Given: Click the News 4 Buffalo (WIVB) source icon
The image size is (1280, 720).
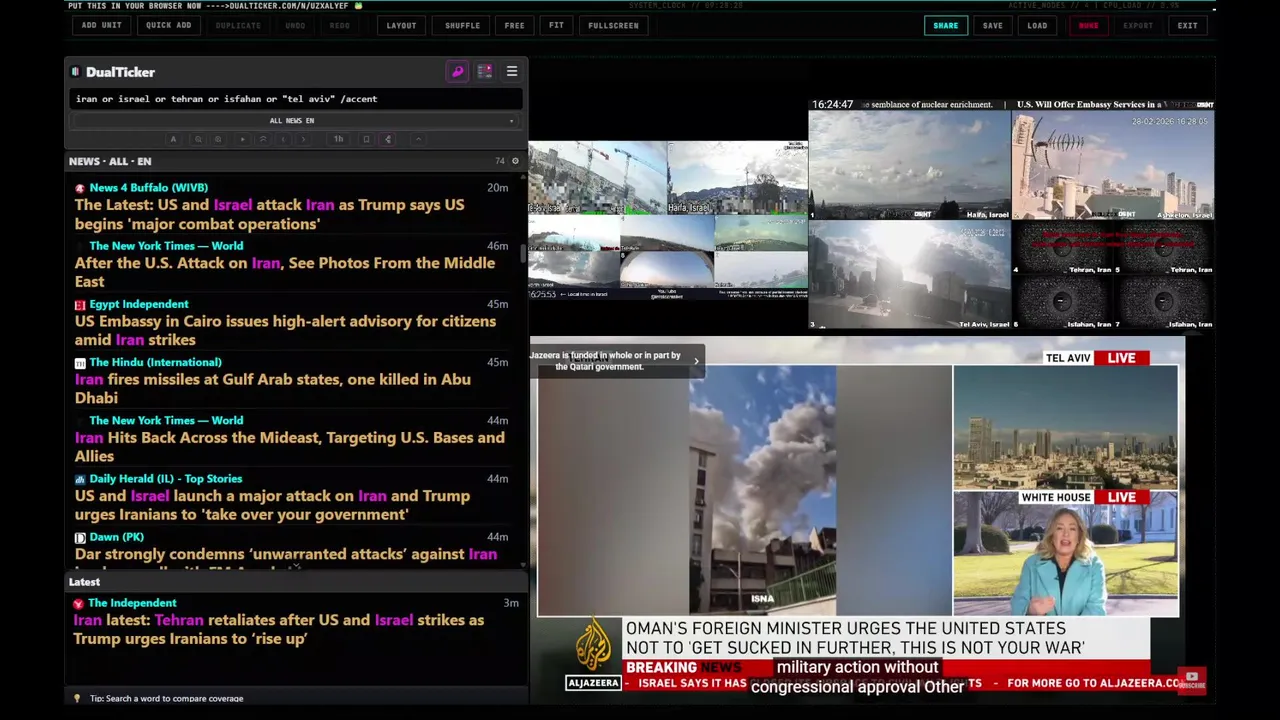Looking at the screenshot, I should (x=79, y=188).
